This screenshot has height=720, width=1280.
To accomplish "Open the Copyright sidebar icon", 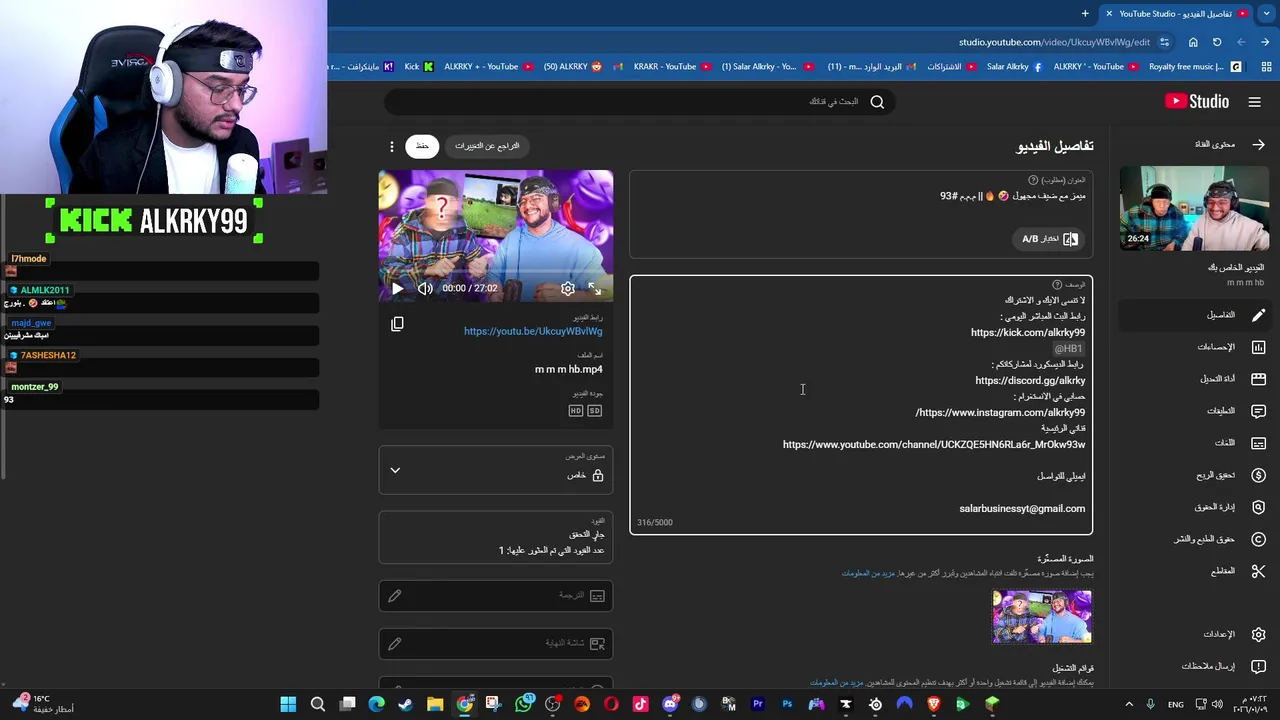I will click(1258, 539).
